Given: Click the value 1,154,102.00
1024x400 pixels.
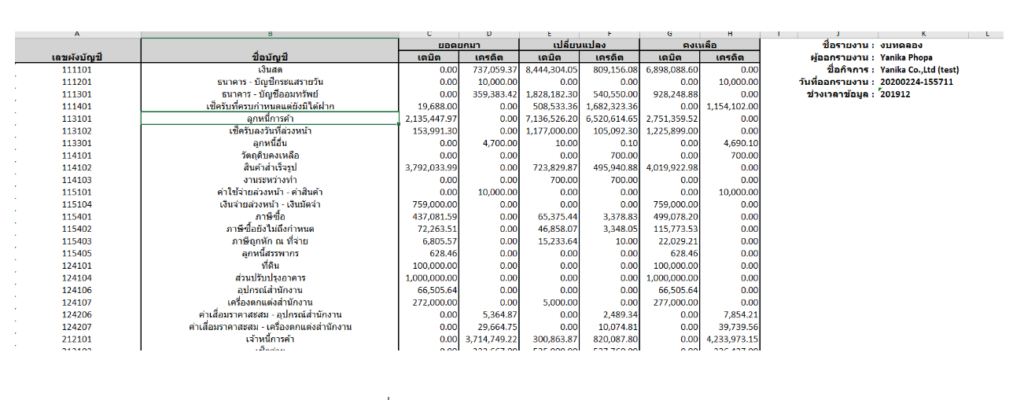Looking at the screenshot, I should tap(731, 106).
